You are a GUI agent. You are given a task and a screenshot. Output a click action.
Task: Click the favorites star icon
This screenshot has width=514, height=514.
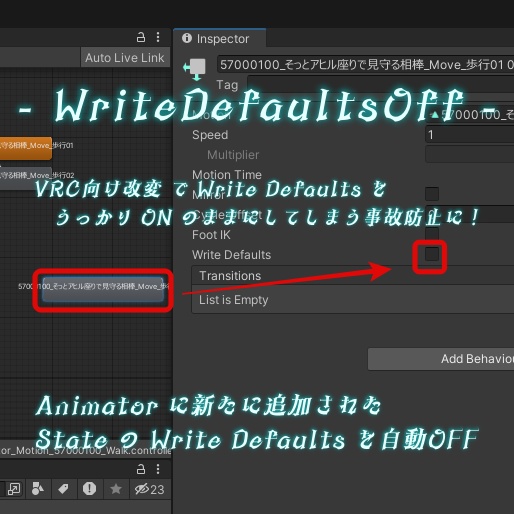(116, 489)
